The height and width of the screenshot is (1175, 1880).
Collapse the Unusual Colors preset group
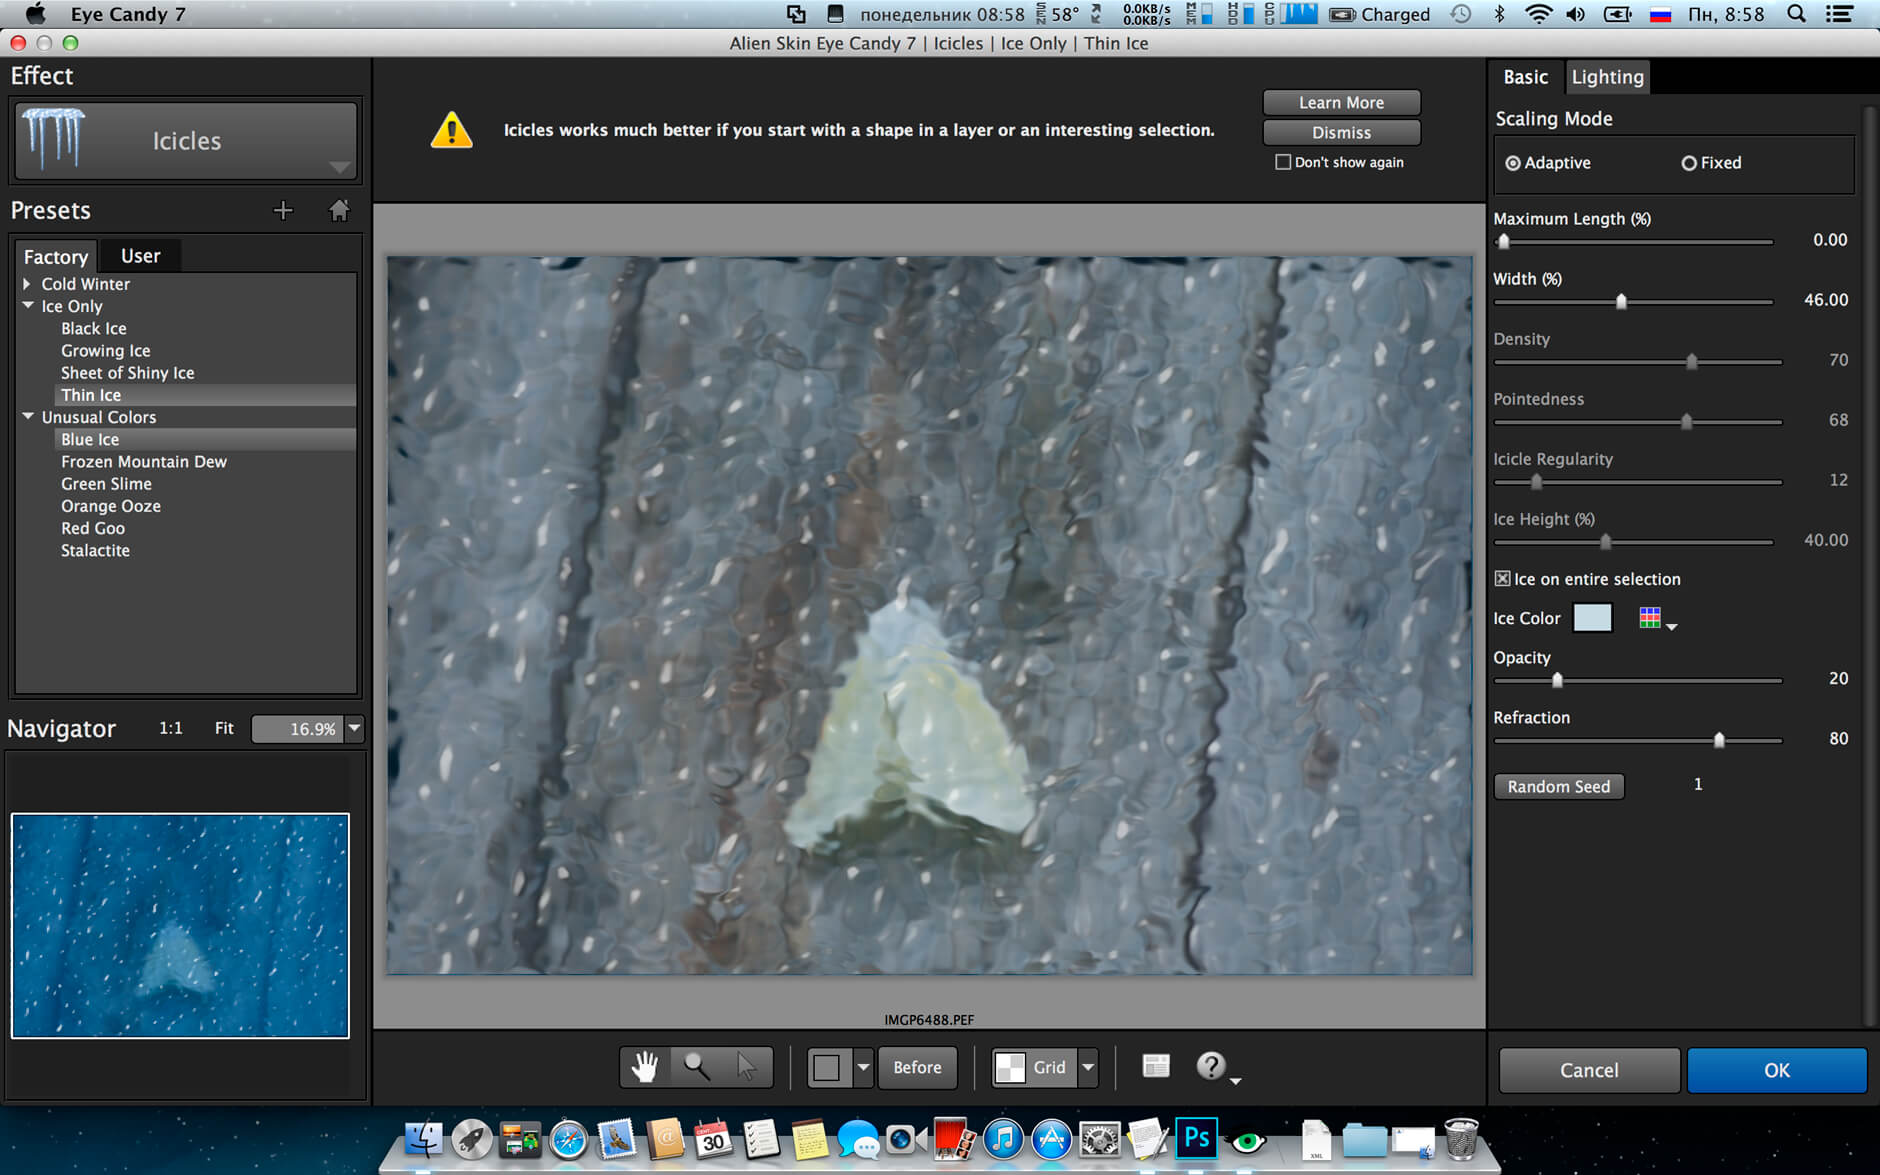[x=28, y=416]
